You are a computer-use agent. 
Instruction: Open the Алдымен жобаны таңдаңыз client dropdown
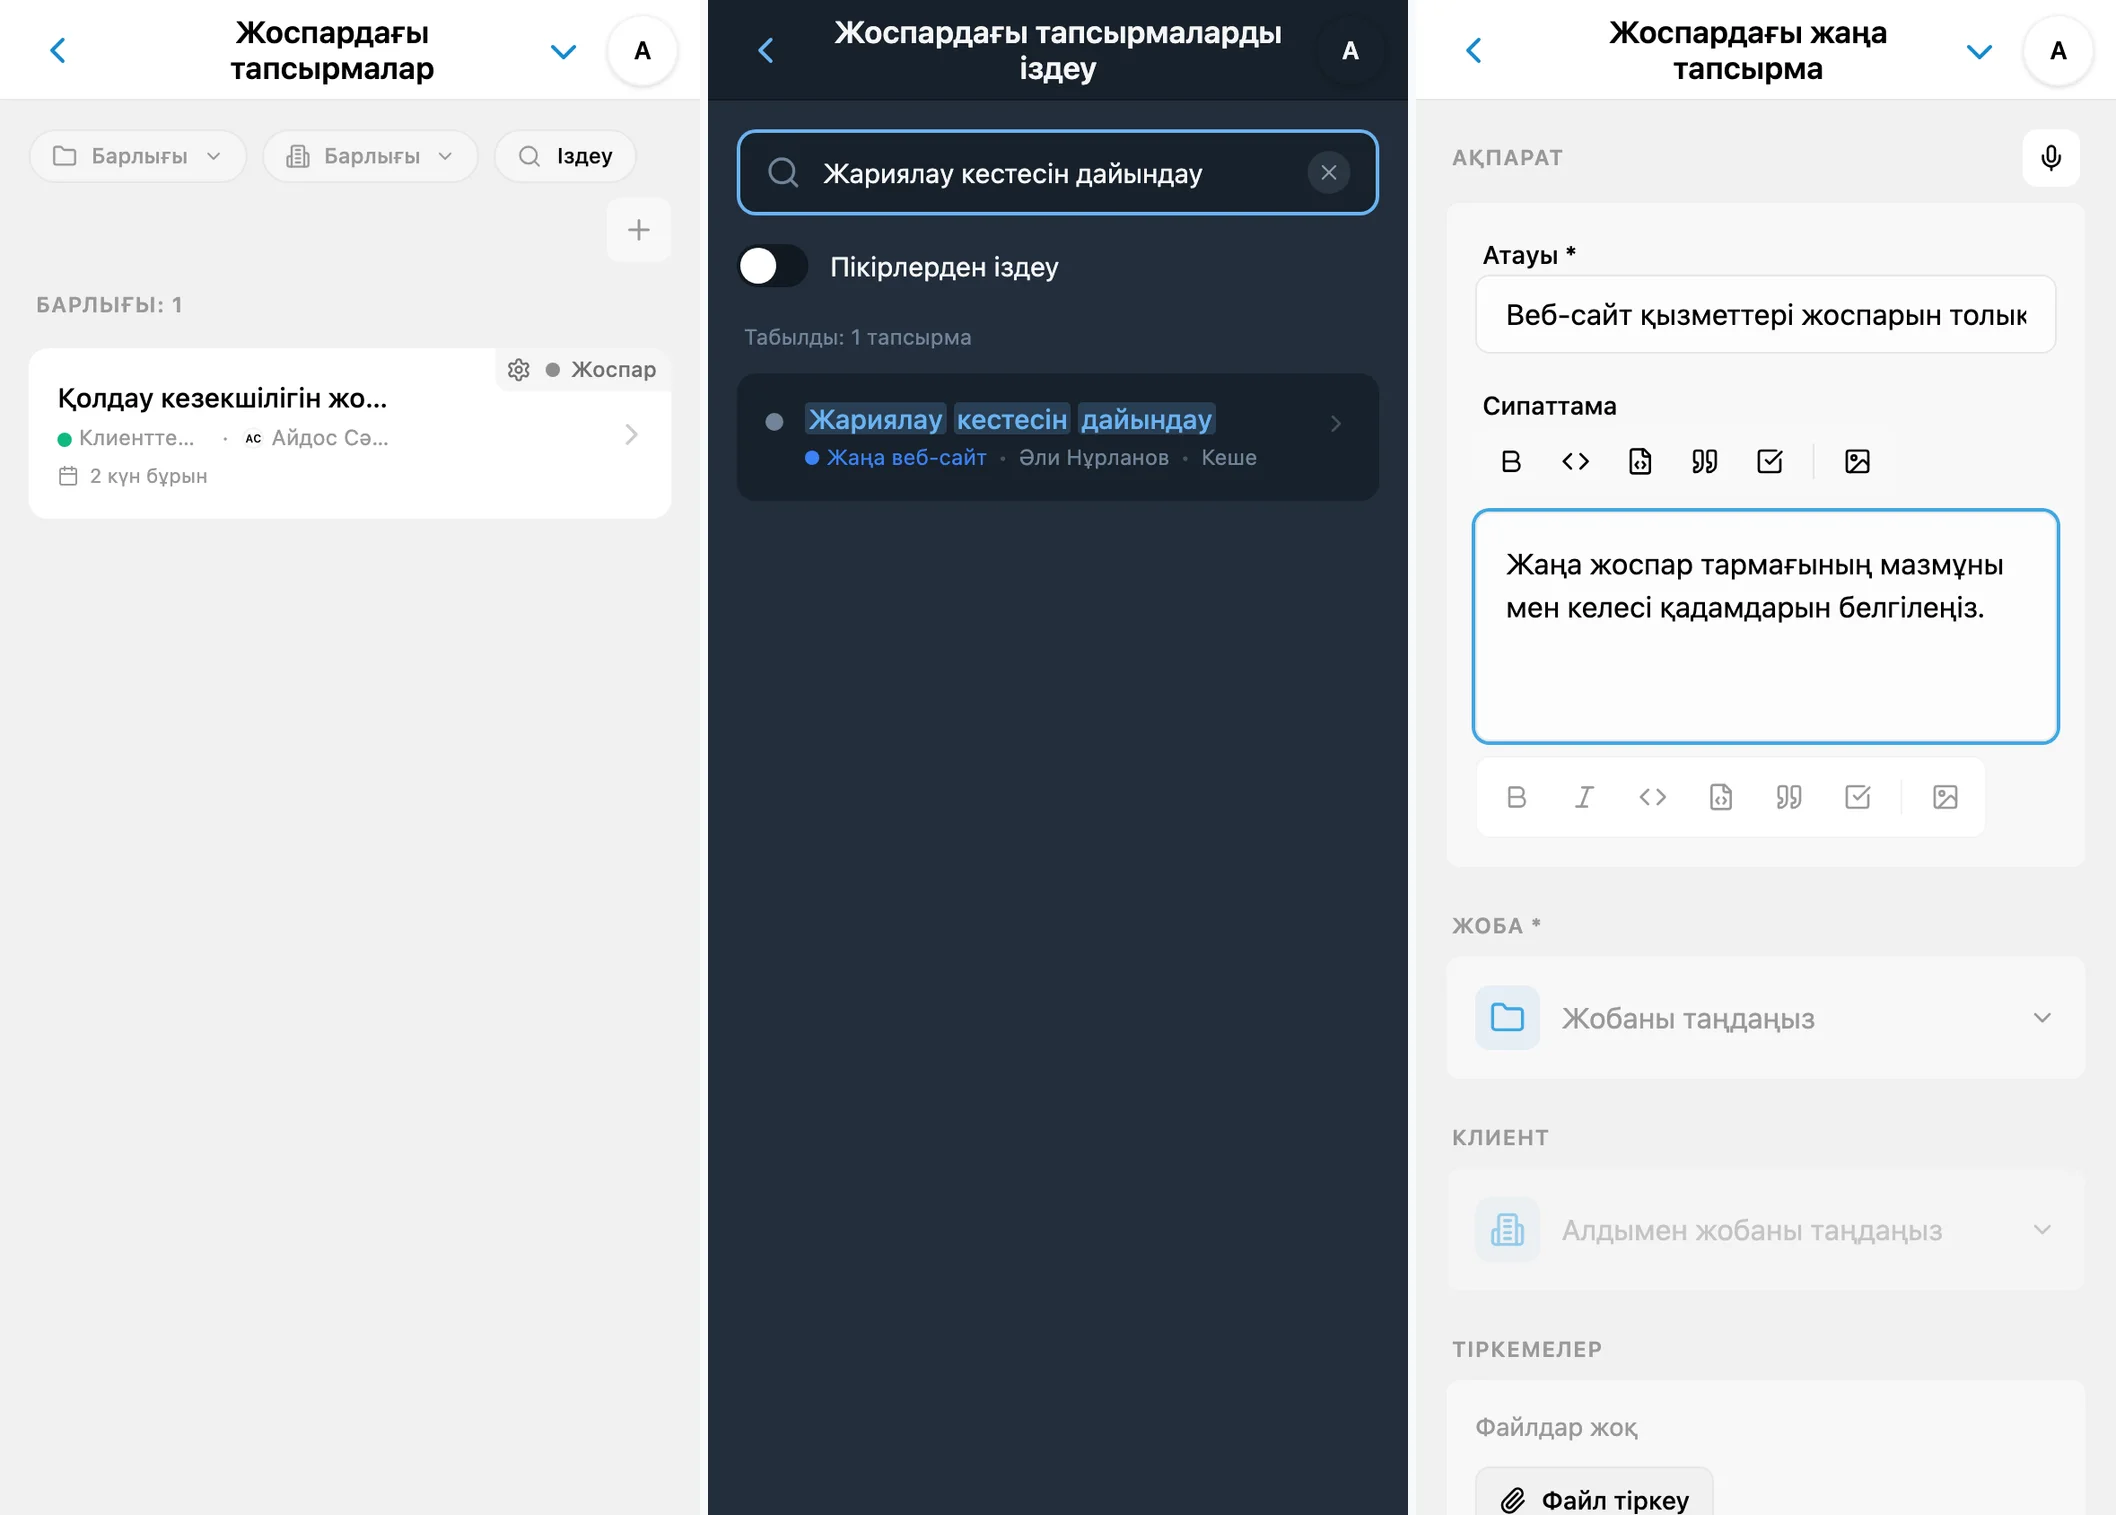pos(1766,1230)
